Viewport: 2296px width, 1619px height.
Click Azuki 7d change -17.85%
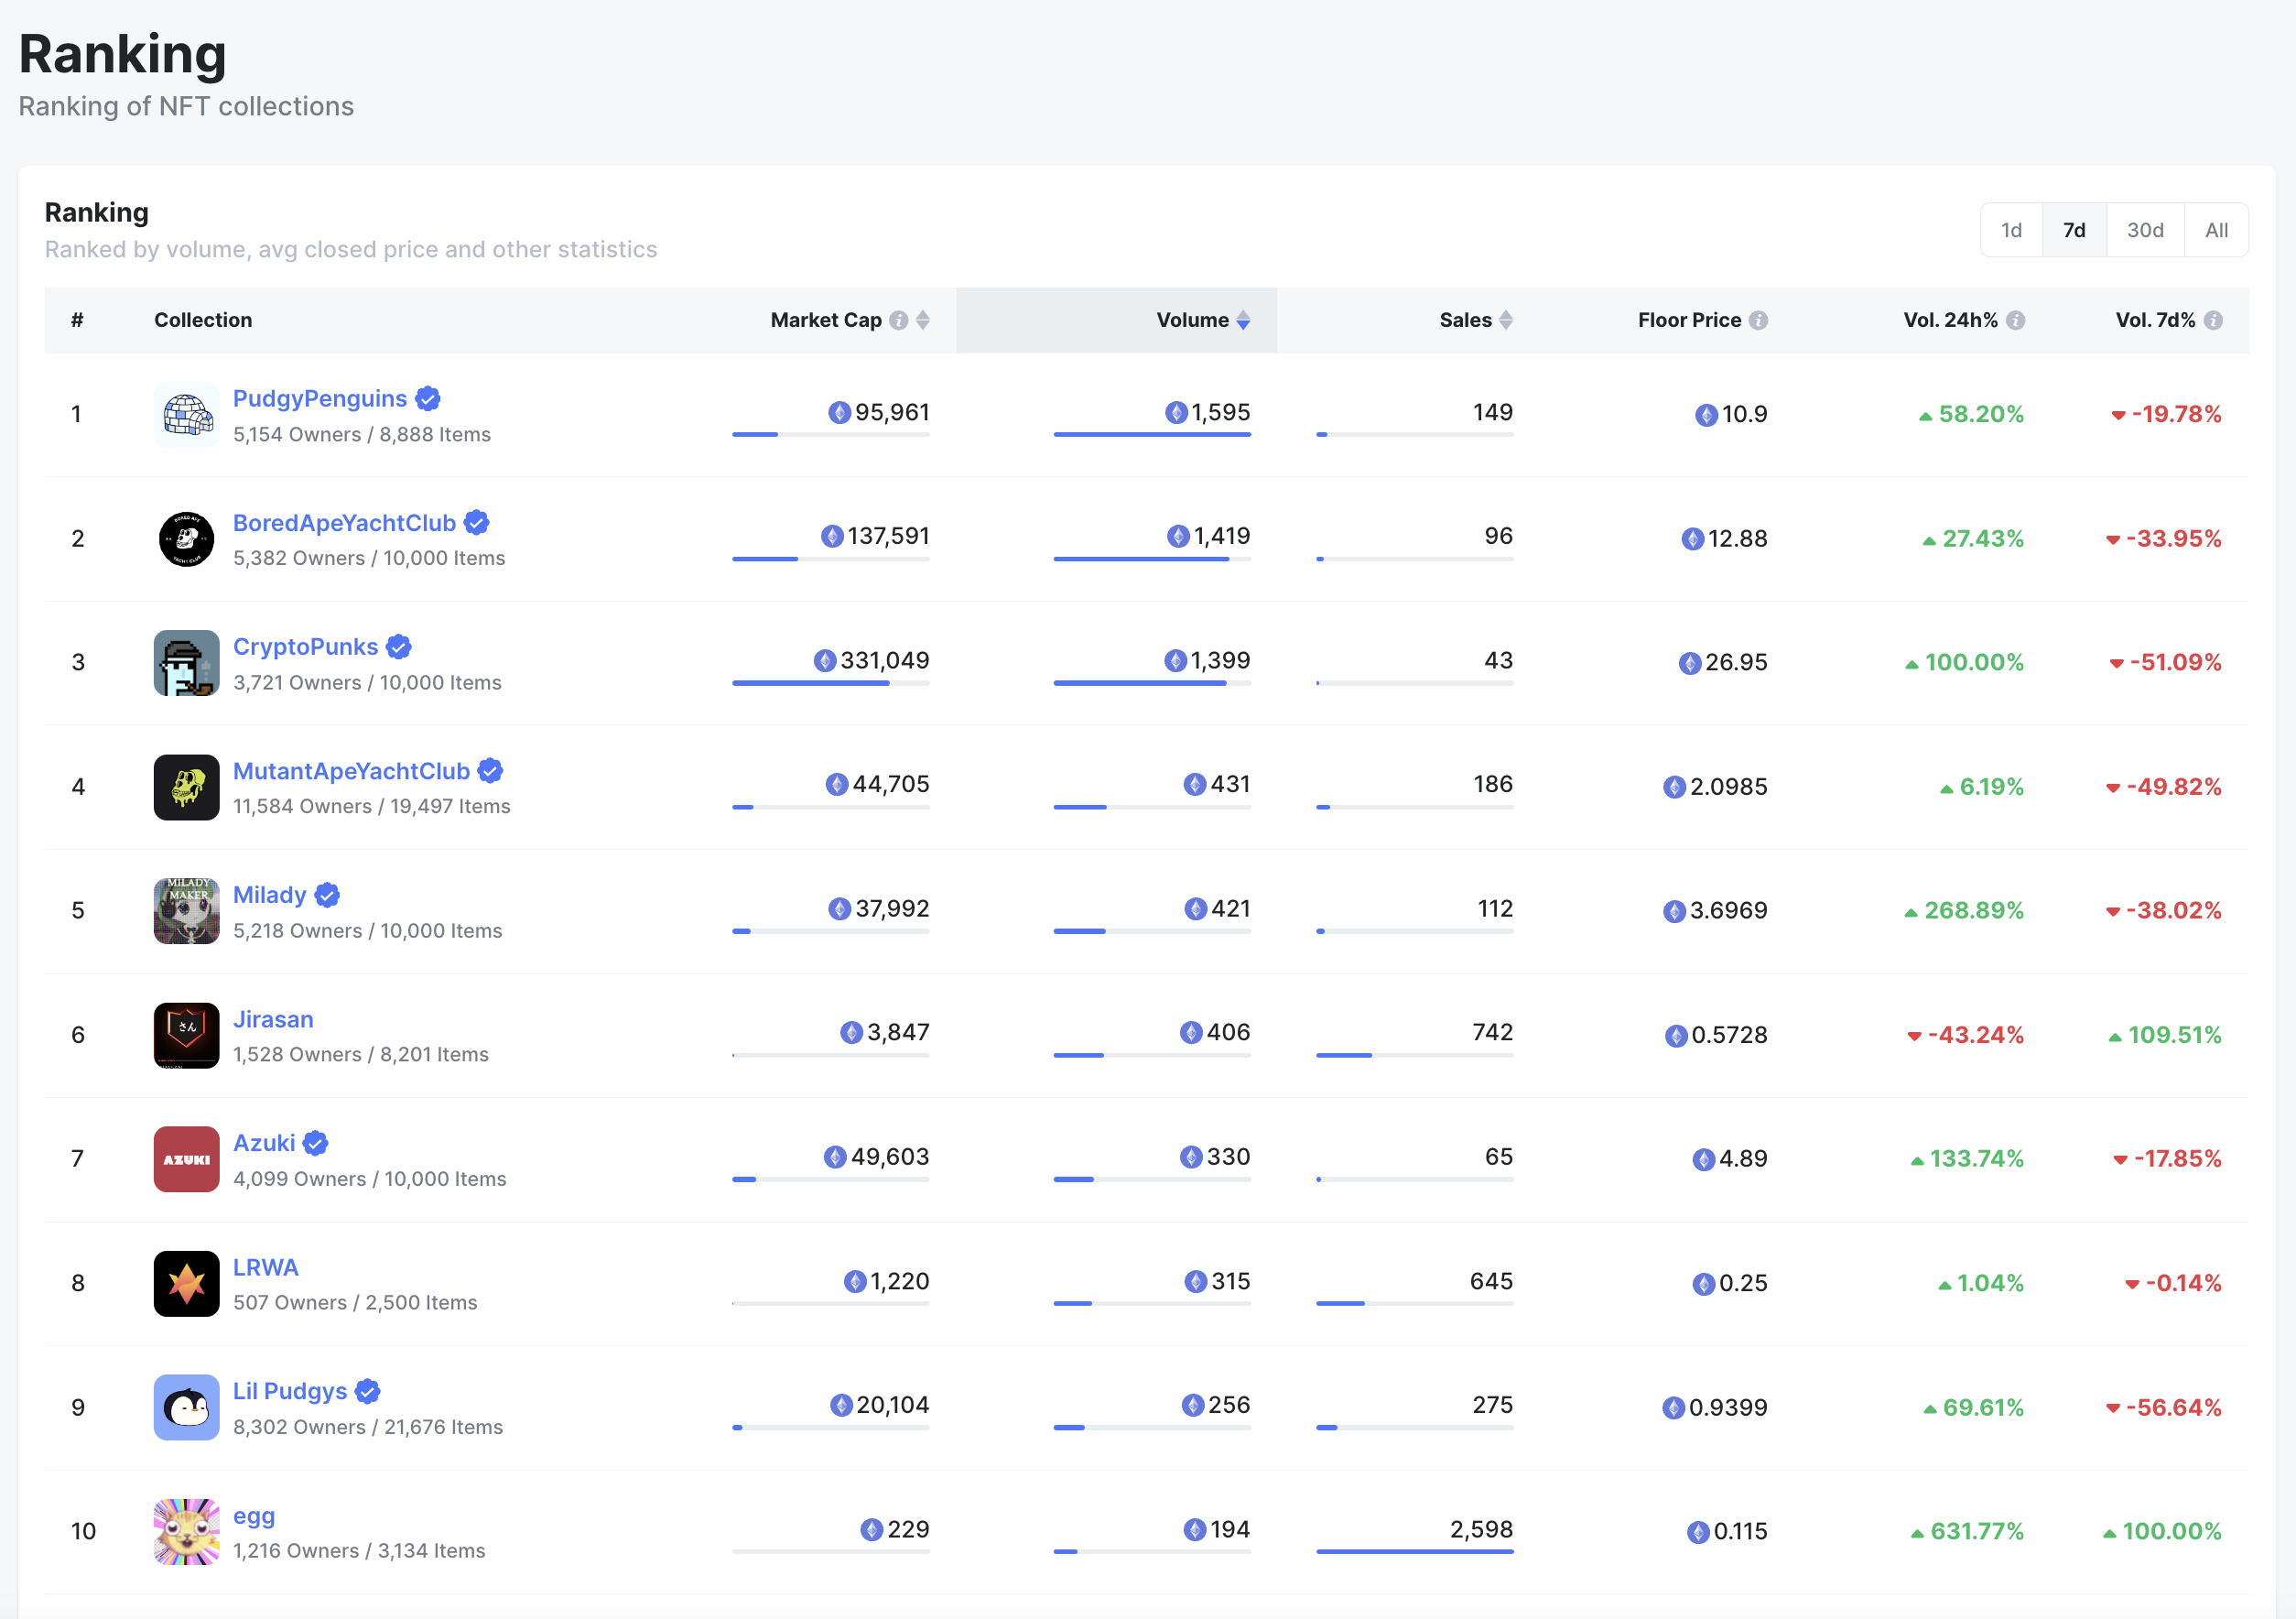(x=2167, y=1159)
